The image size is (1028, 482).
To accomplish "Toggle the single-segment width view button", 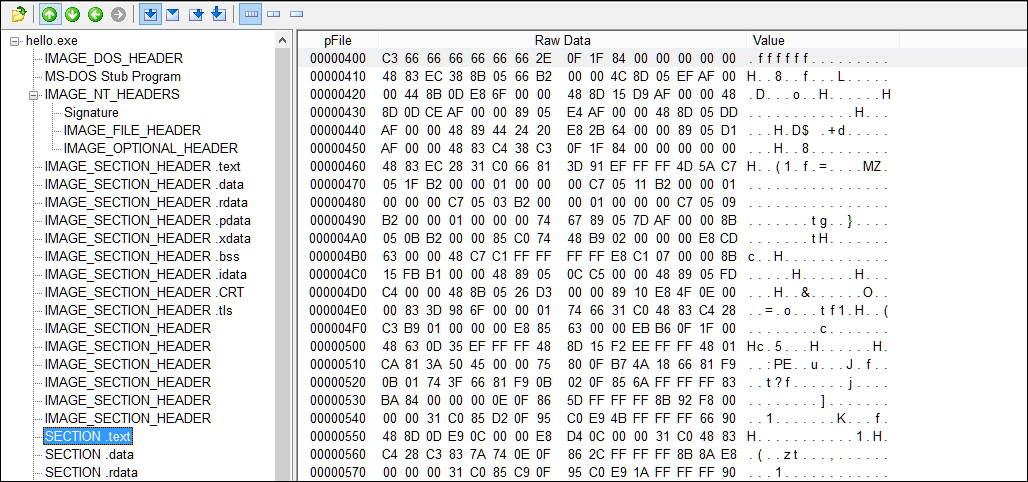I will click(x=296, y=14).
